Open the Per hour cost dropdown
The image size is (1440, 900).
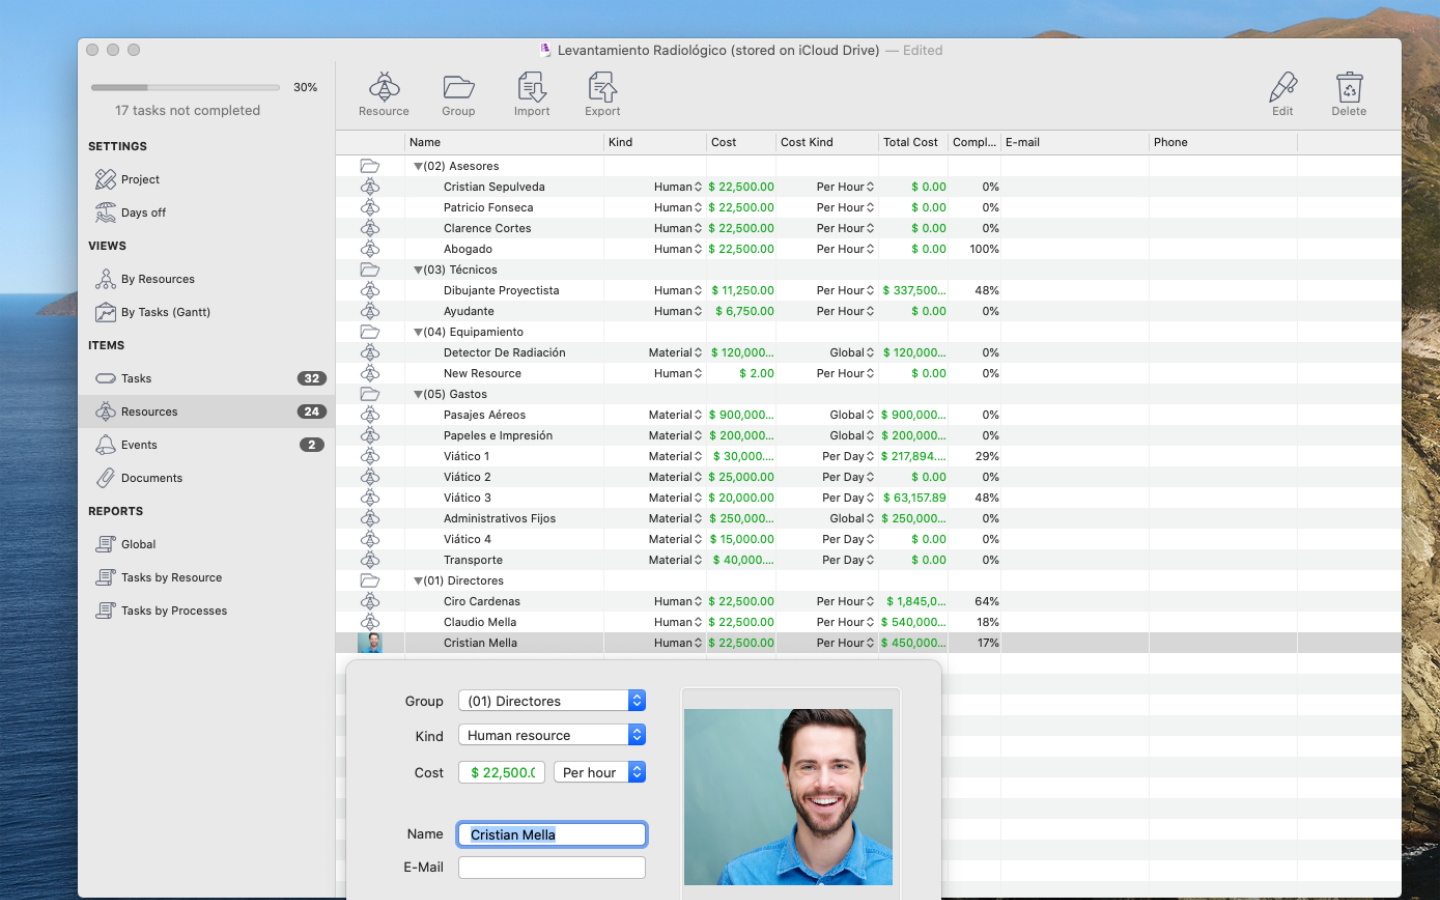(x=600, y=772)
